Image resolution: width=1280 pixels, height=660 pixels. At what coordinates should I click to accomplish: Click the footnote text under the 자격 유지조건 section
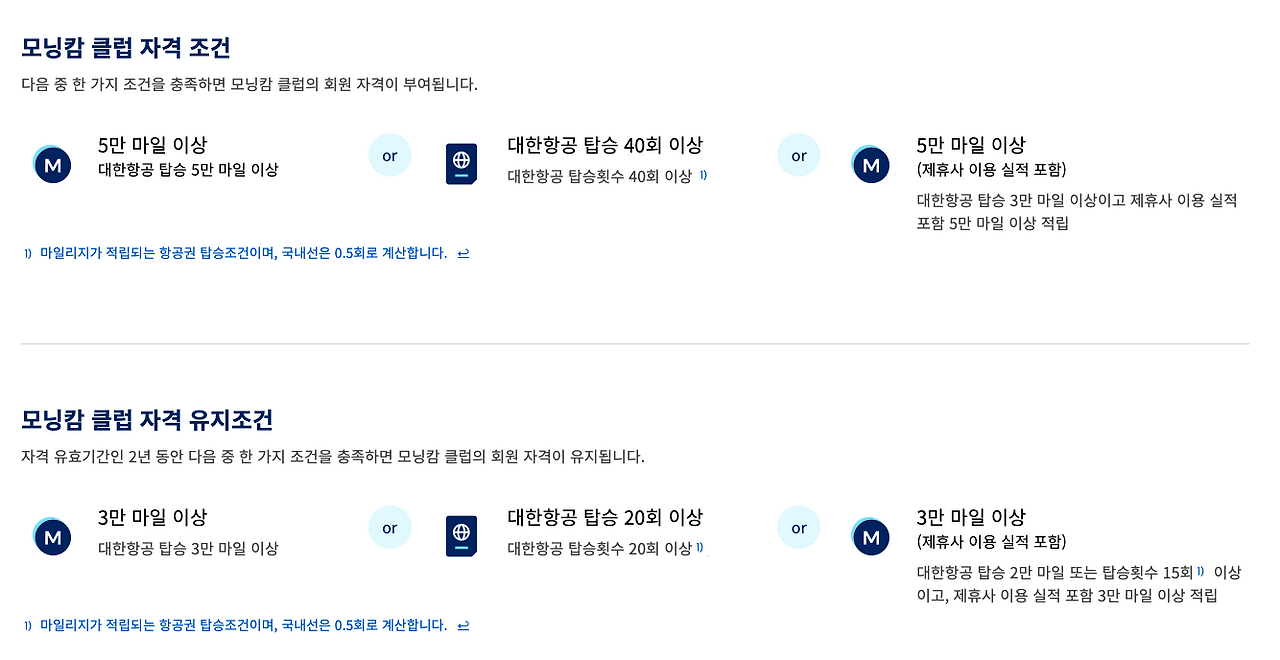point(243,625)
